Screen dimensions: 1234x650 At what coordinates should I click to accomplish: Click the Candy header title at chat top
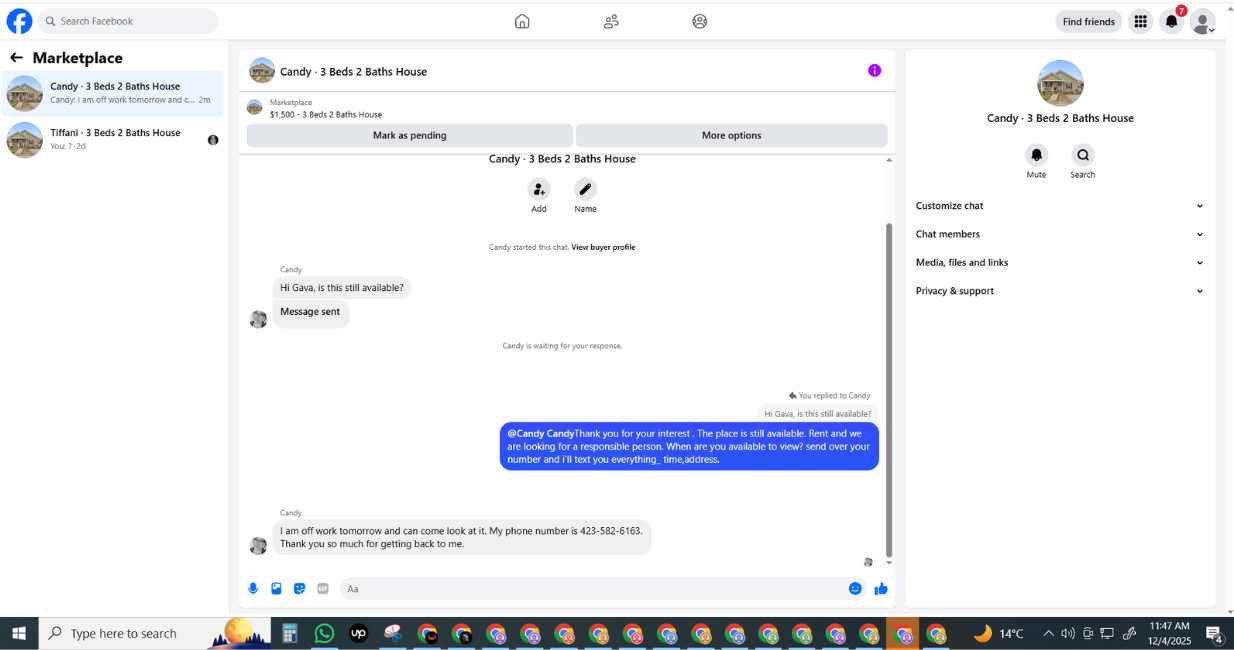353,72
